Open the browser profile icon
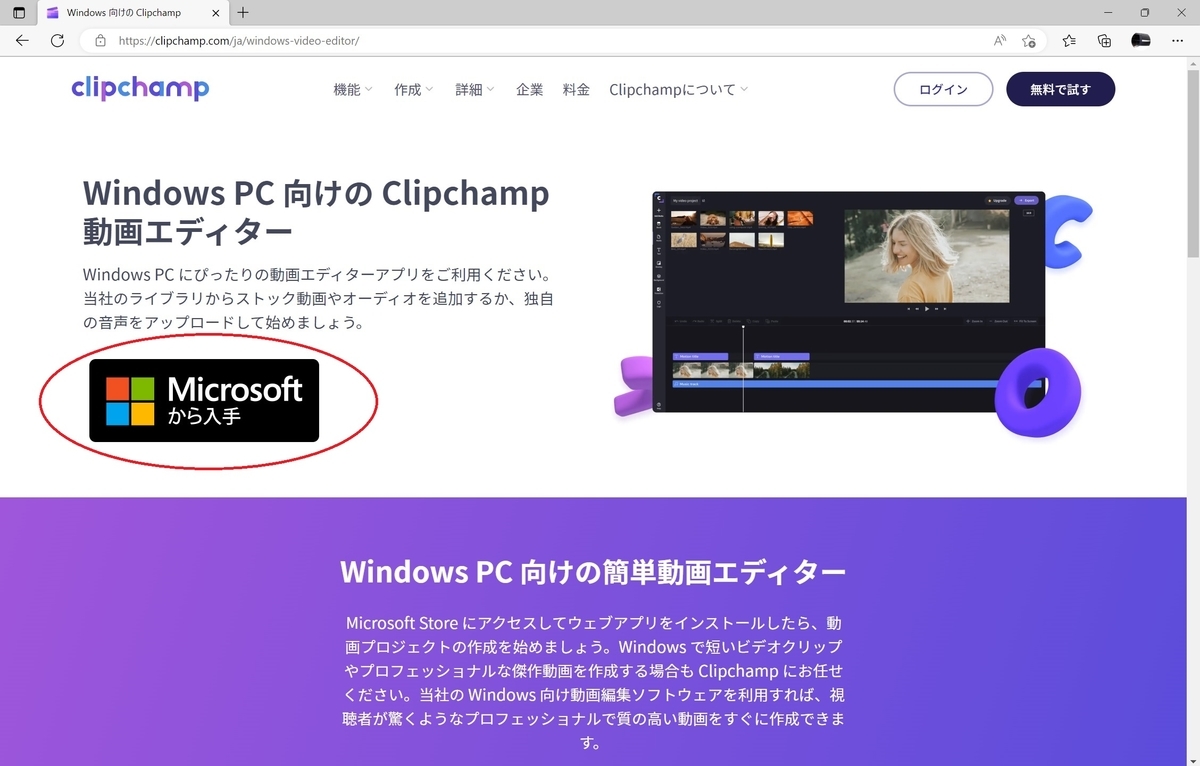The image size is (1200, 766). pyautogui.click(x=1141, y=41)
